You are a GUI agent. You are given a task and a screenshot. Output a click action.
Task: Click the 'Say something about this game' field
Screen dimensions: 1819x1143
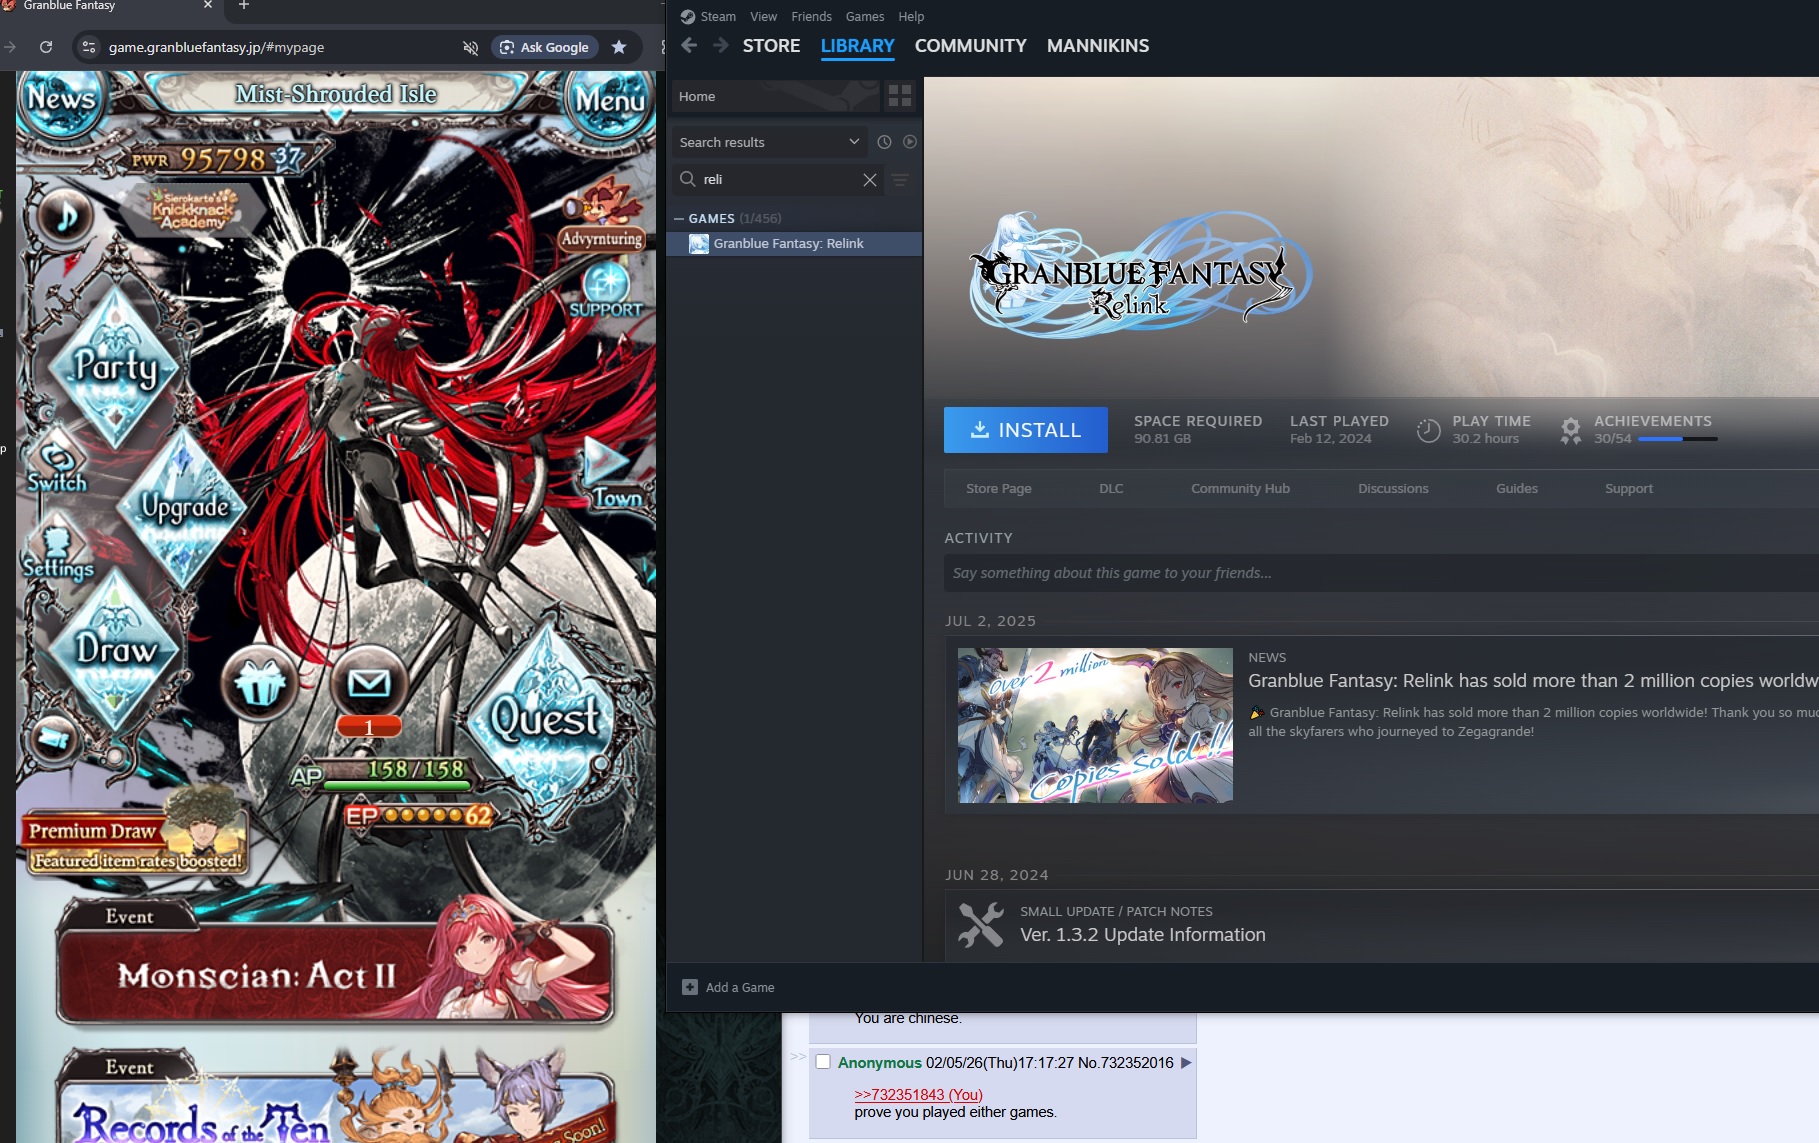[x=1380, y=573]
